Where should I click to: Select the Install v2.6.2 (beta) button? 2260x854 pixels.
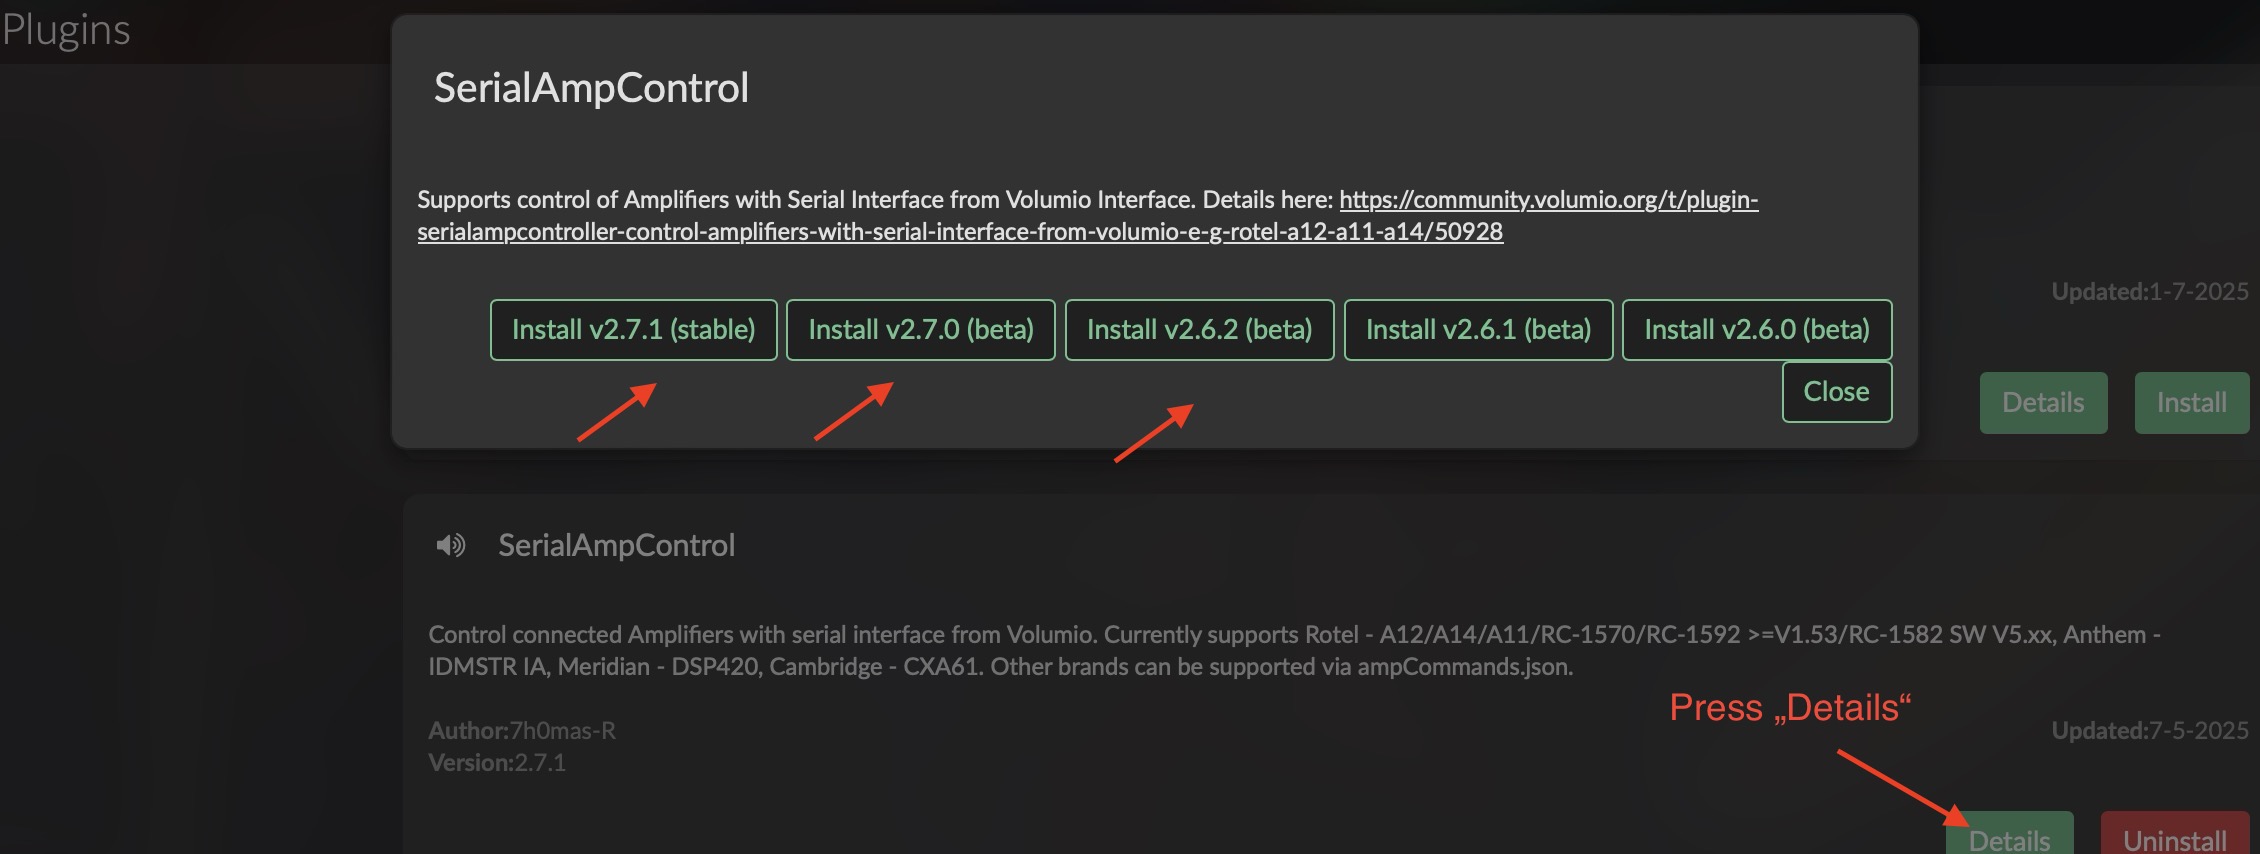[1199, 330]
